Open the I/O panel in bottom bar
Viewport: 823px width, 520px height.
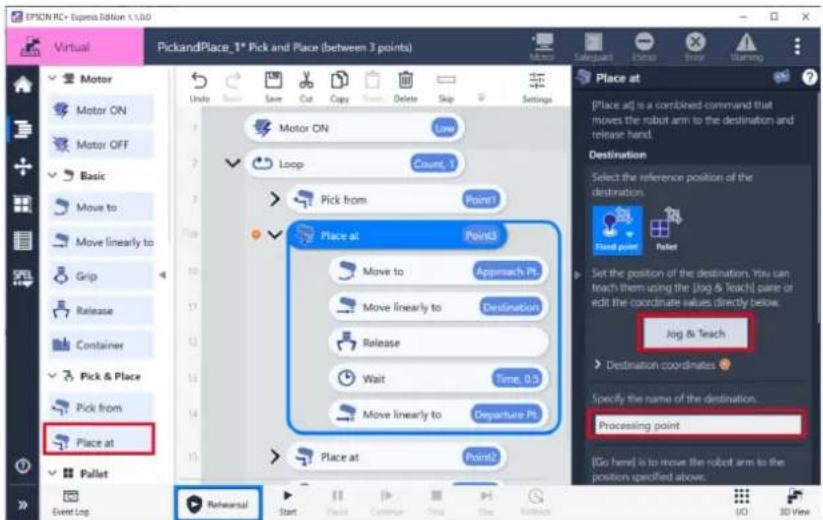(742, 502)
